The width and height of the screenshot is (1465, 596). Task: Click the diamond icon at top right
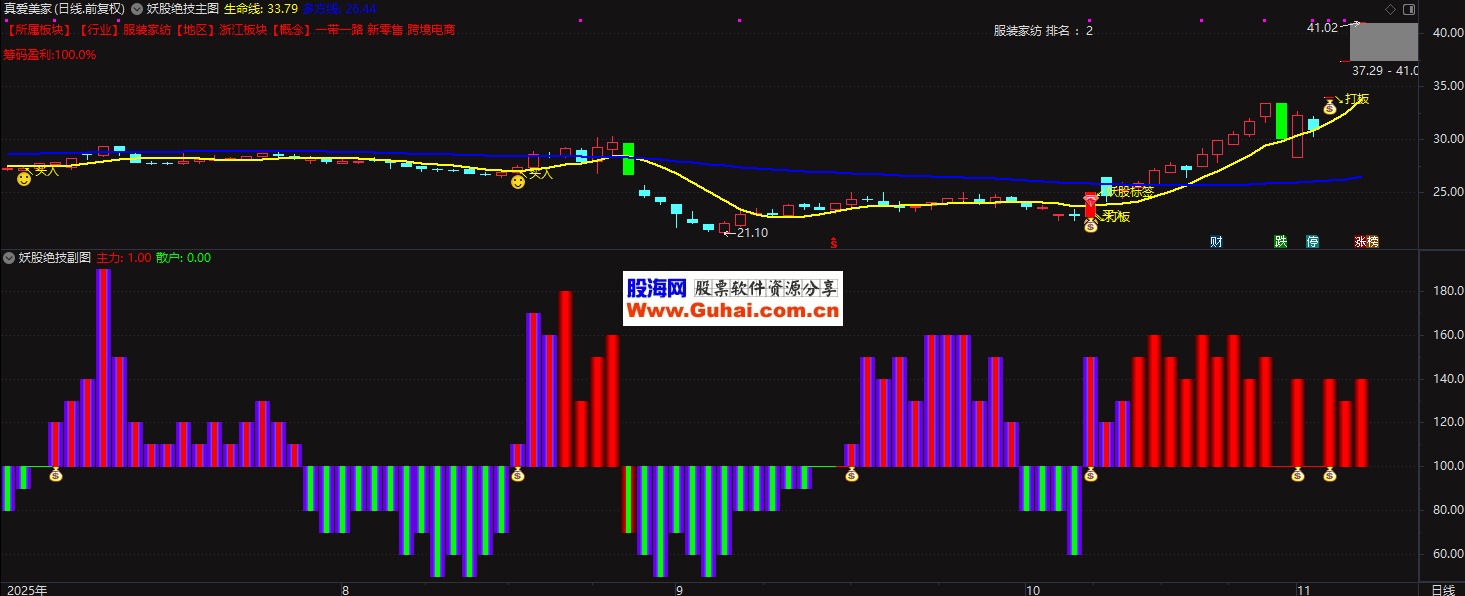point(1390,9)
